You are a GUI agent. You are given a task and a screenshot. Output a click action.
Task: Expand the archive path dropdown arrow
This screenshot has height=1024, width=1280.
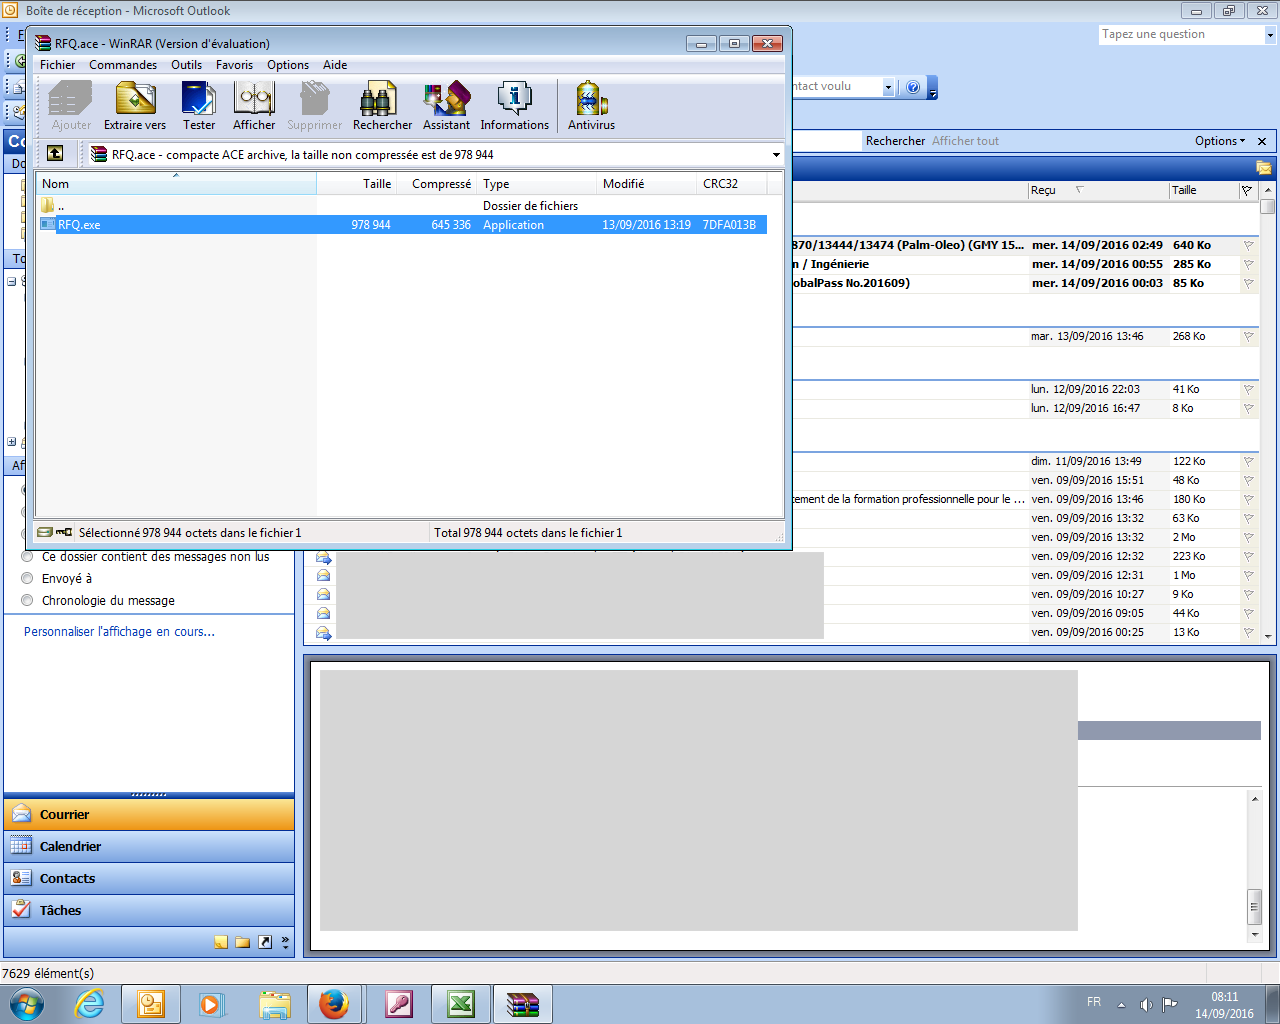(x=776, y=155)
